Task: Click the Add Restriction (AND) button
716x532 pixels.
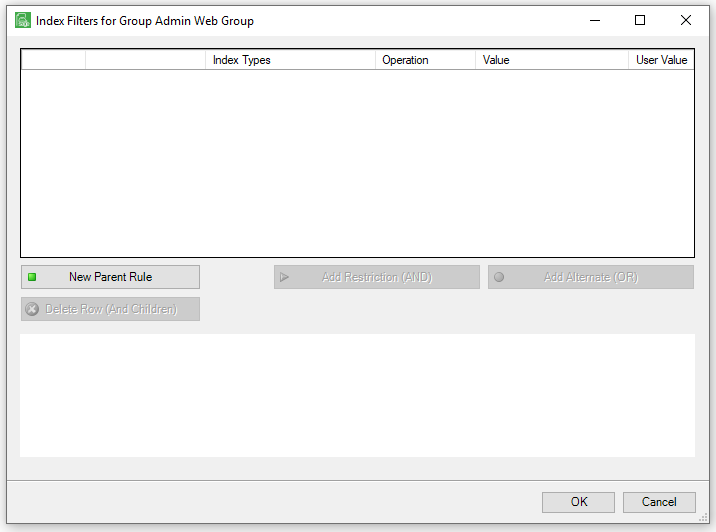Action: tap(377, 277)
